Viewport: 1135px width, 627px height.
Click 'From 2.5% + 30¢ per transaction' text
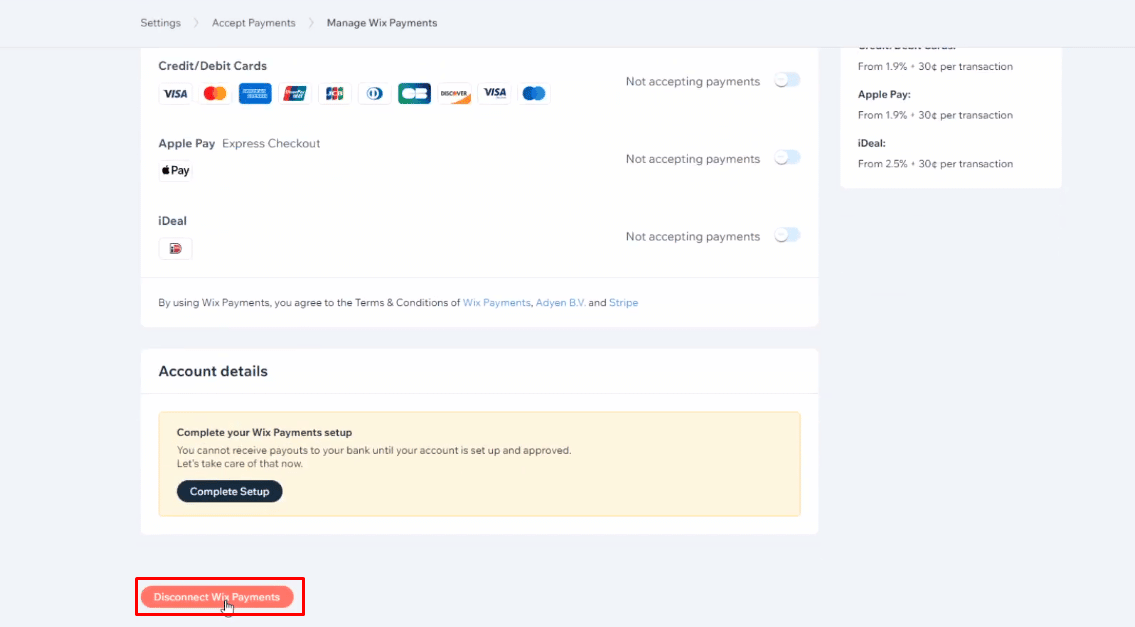pos(935,164)
